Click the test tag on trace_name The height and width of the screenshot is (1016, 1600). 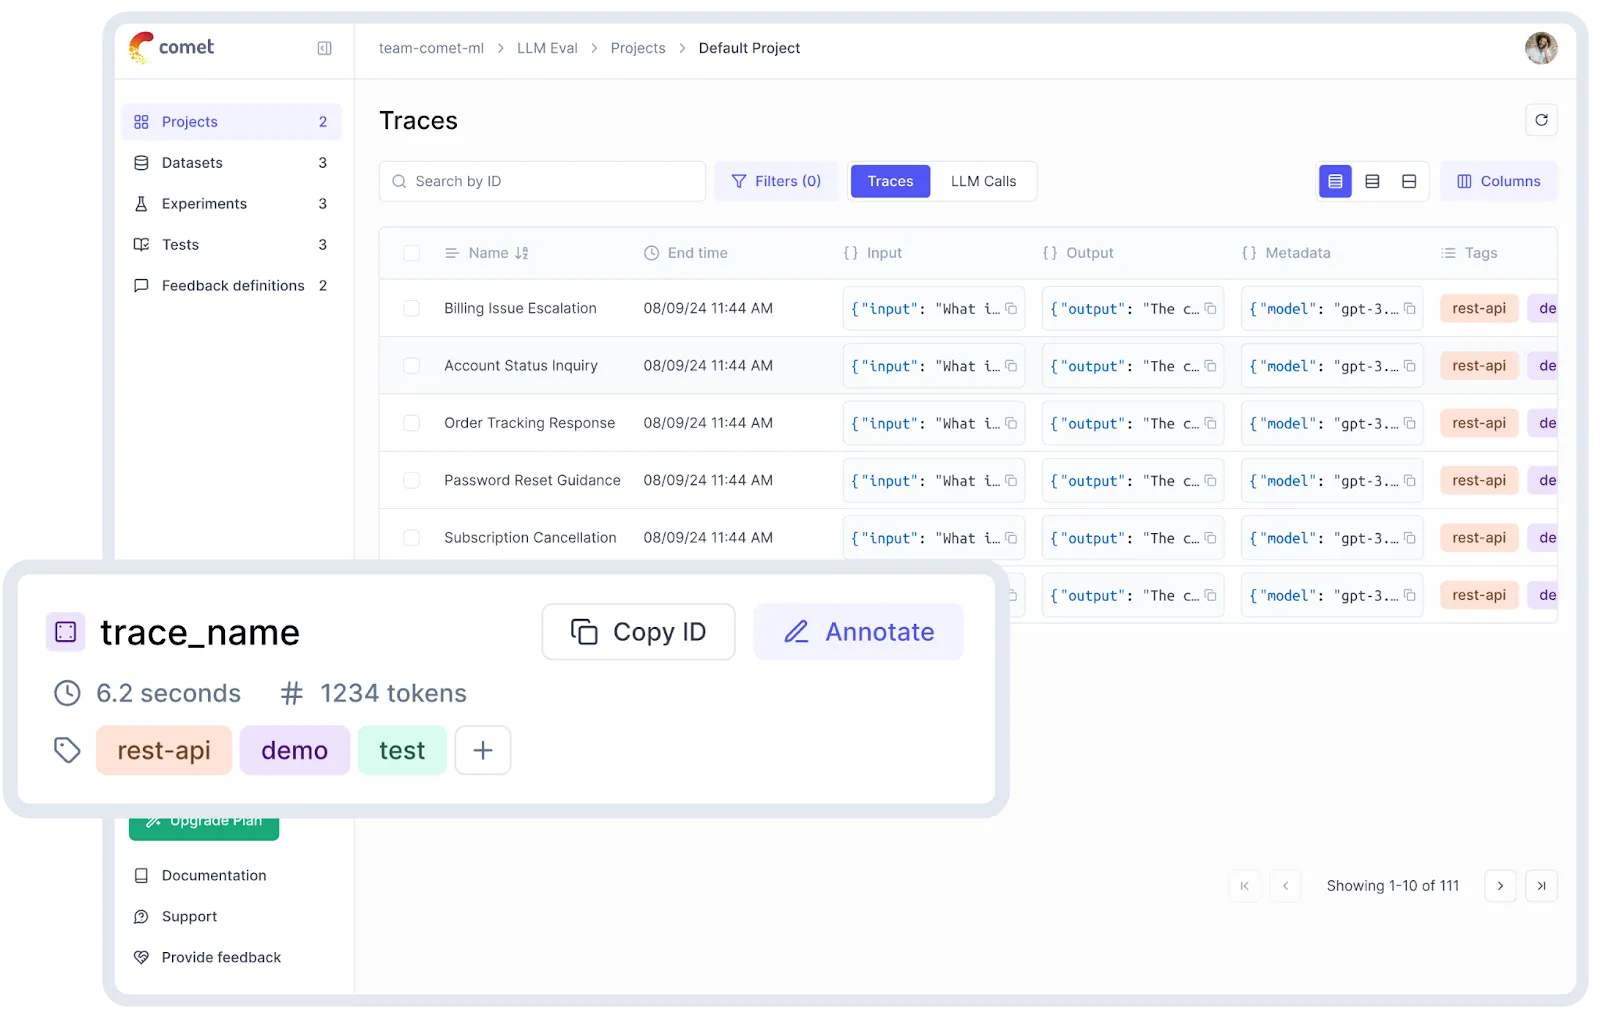pyautogui.click(x=402, y=750)
